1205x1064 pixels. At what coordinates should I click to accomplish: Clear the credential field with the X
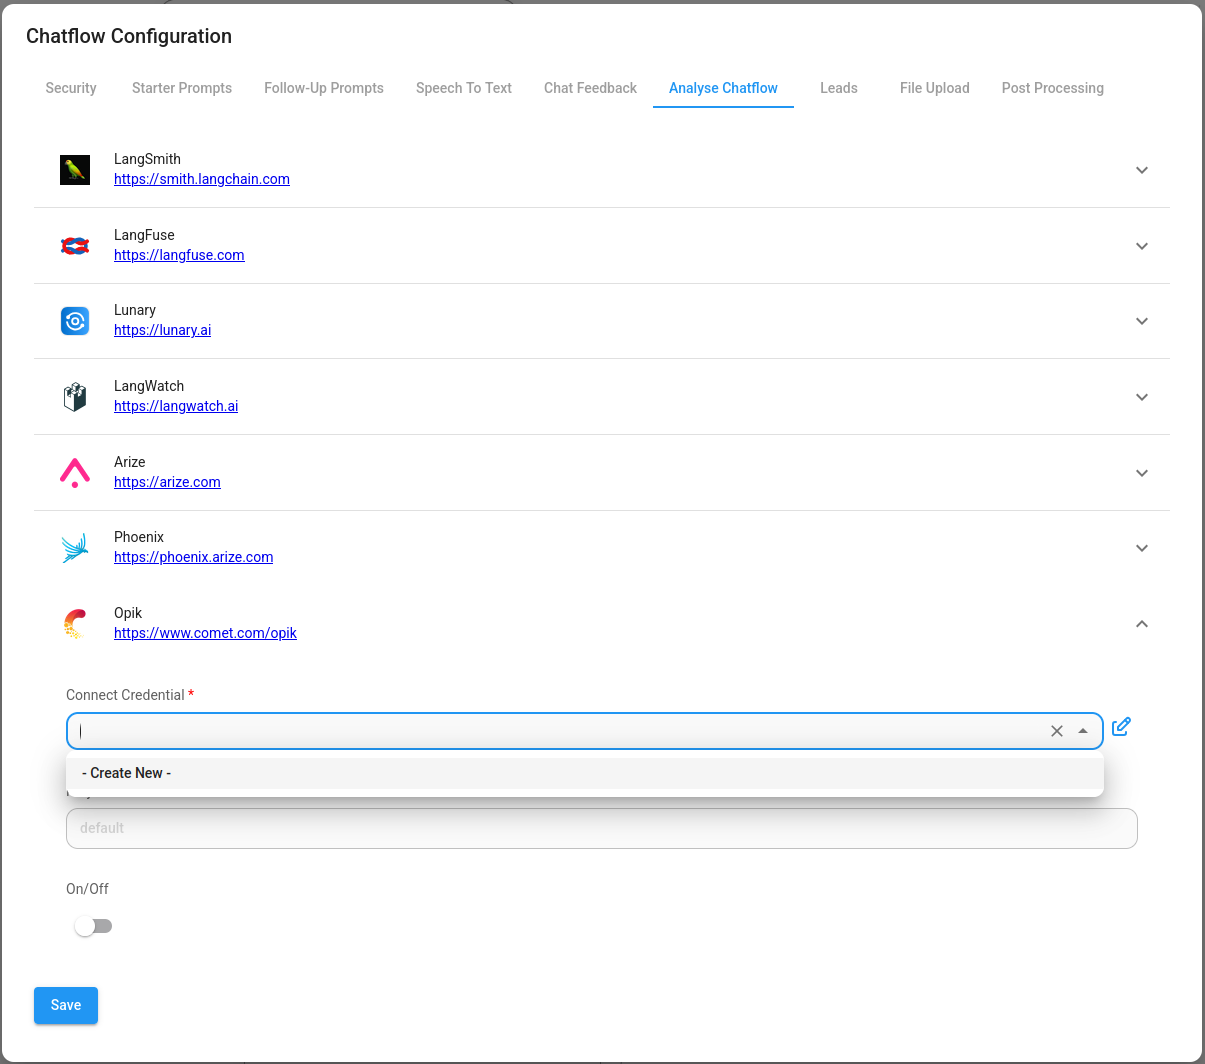[x=1057, y=731]
